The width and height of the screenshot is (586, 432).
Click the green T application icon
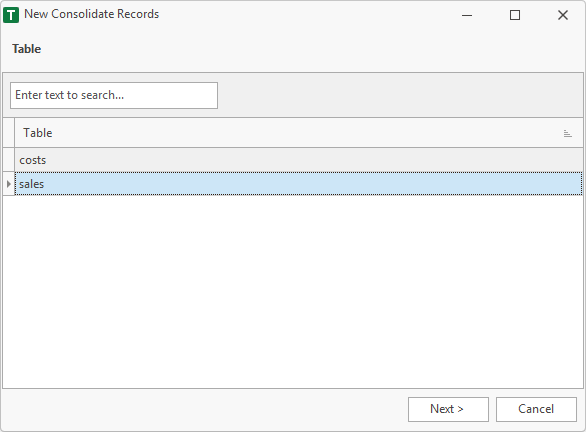(11, 15)
